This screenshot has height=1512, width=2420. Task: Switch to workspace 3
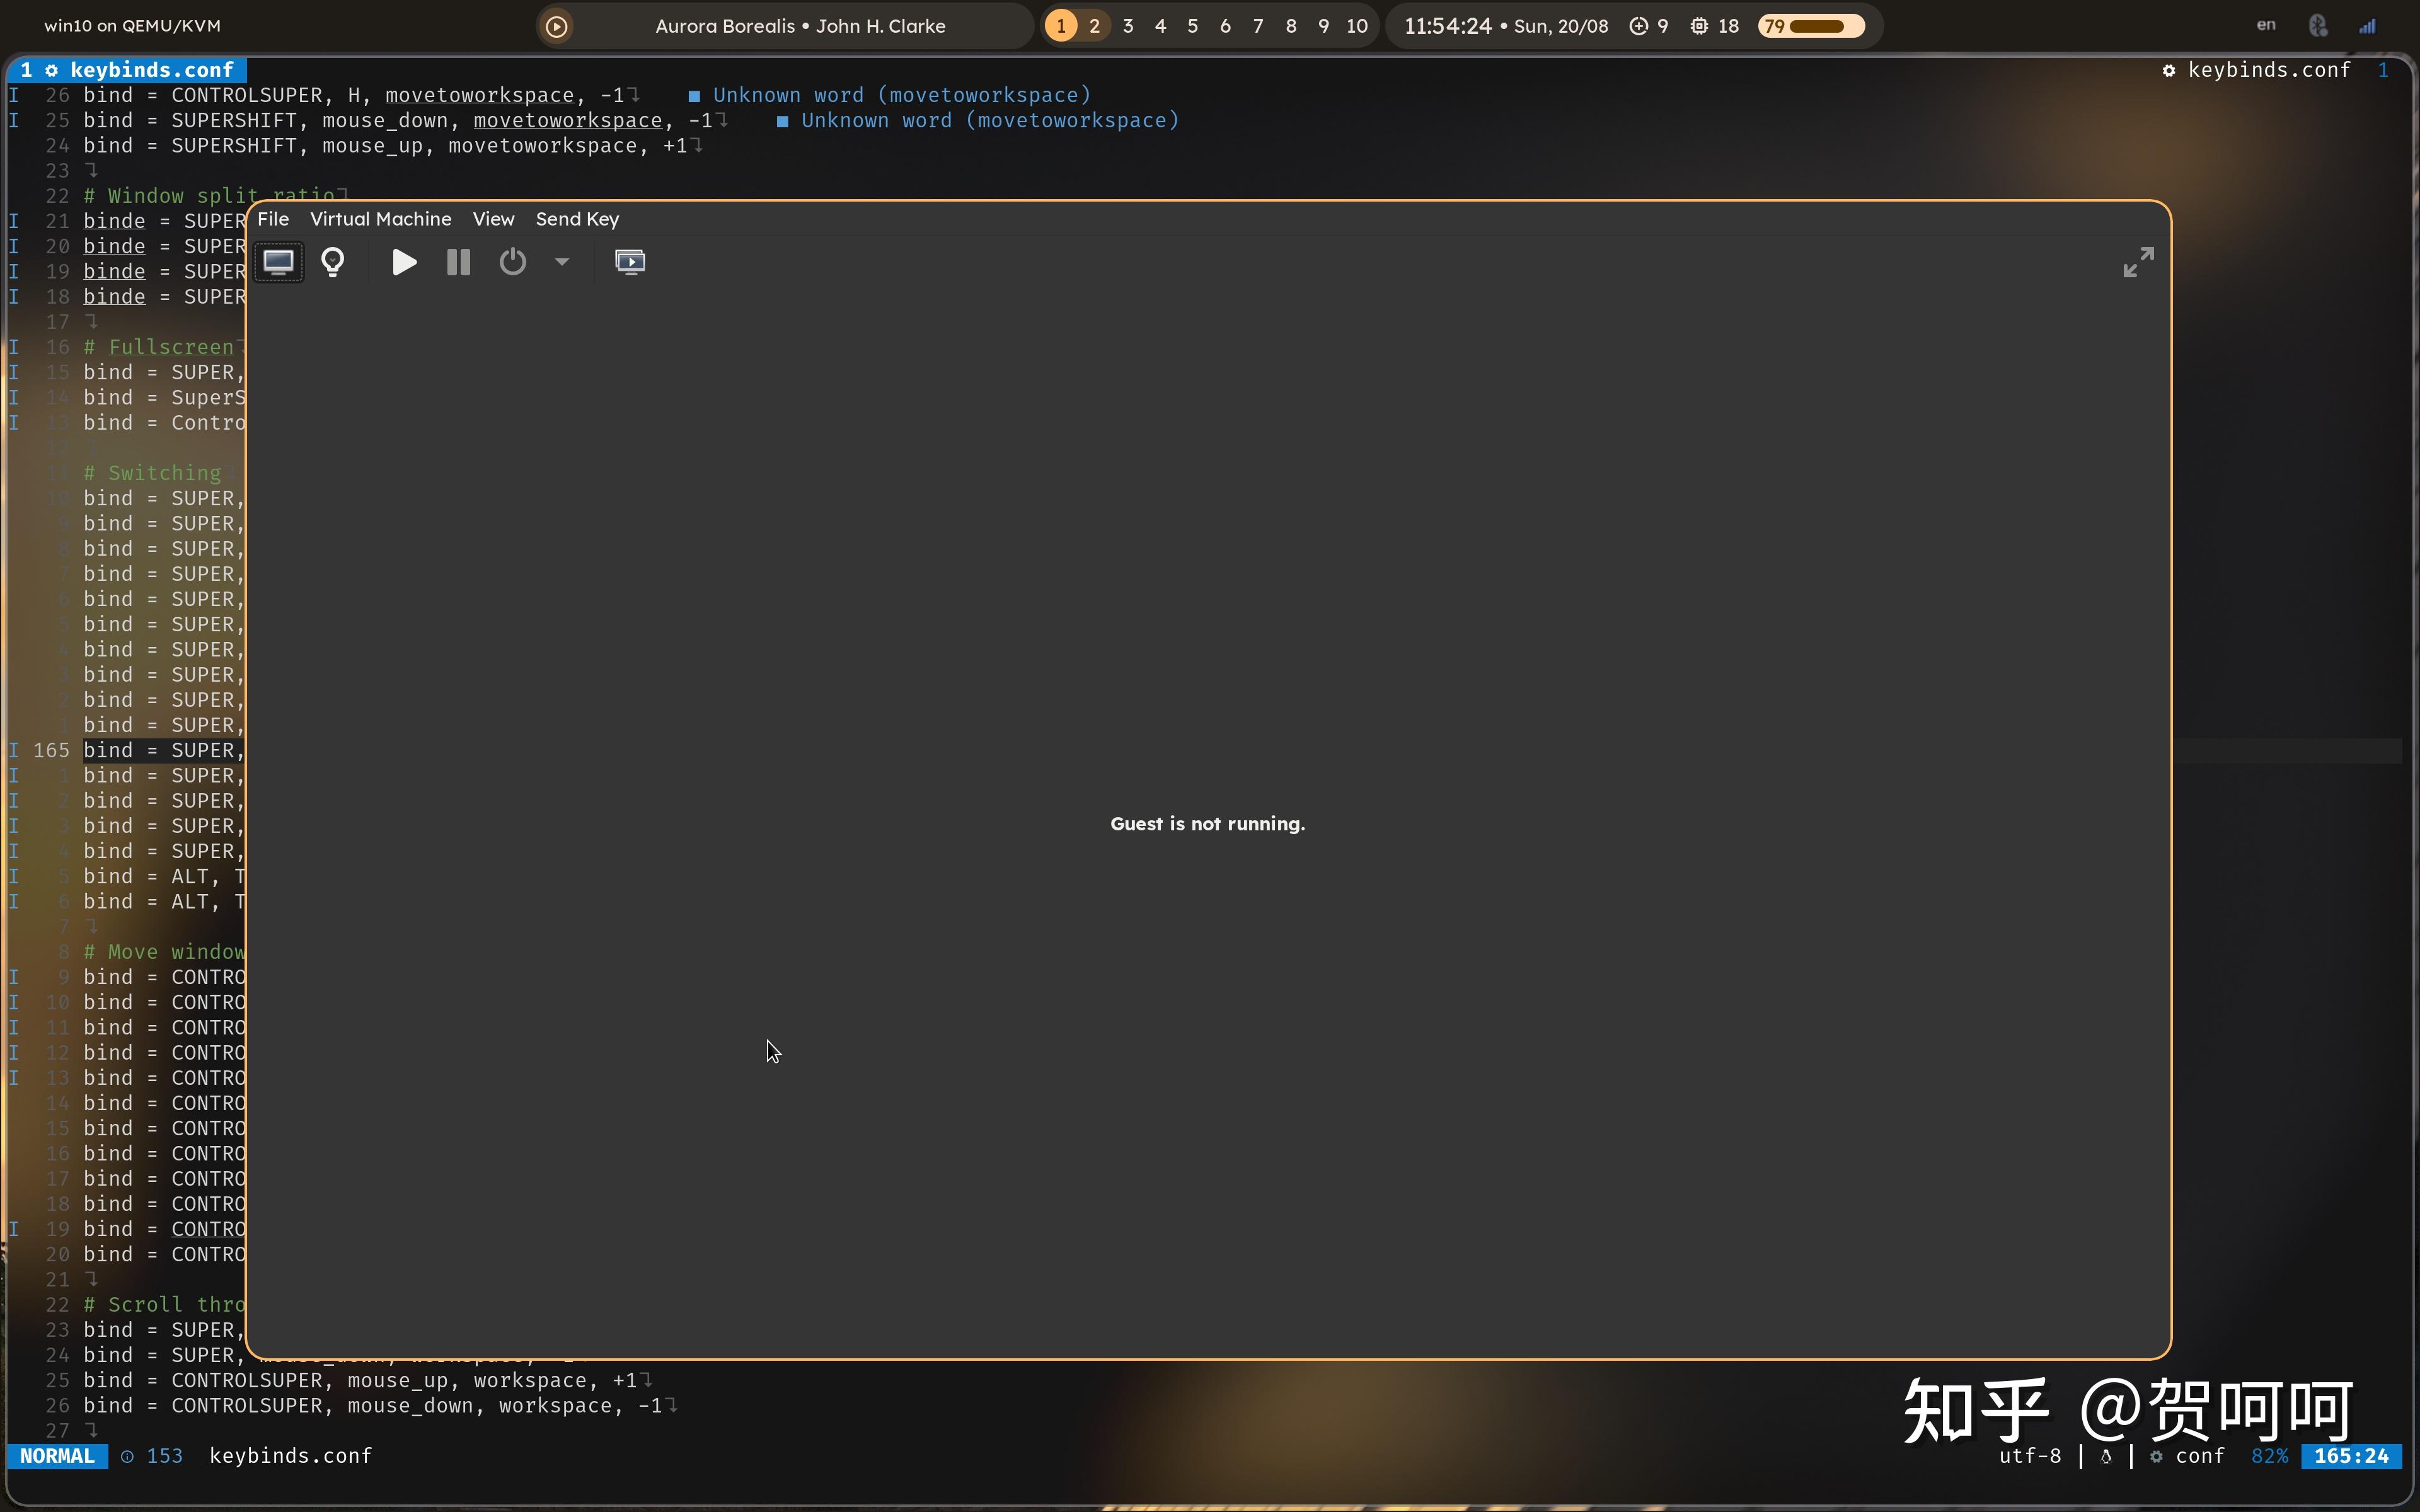(1128, 26)
